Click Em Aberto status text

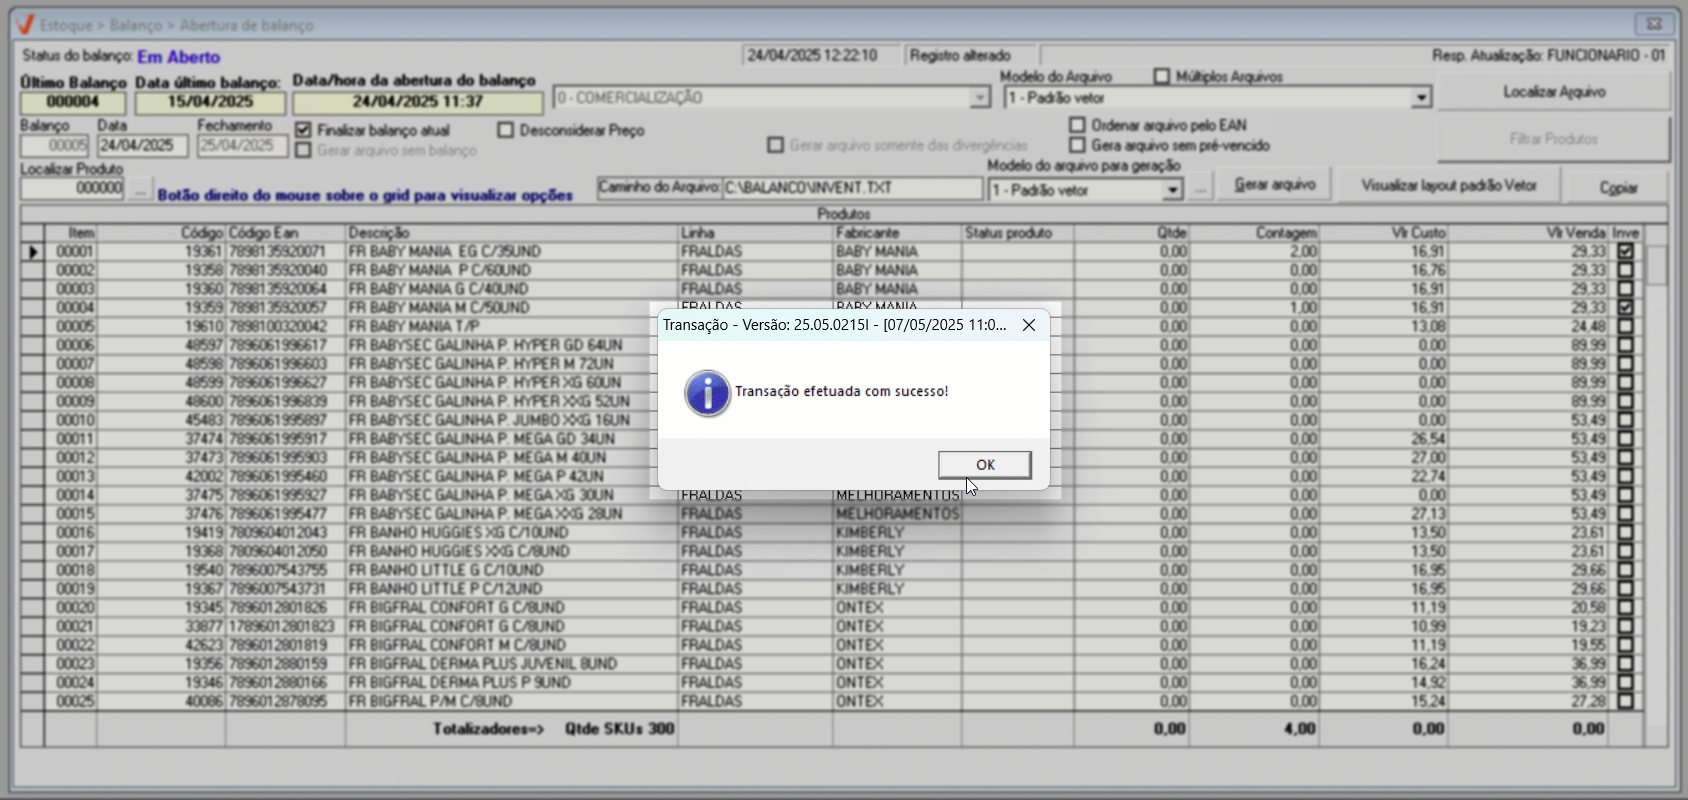click(178, 57)
